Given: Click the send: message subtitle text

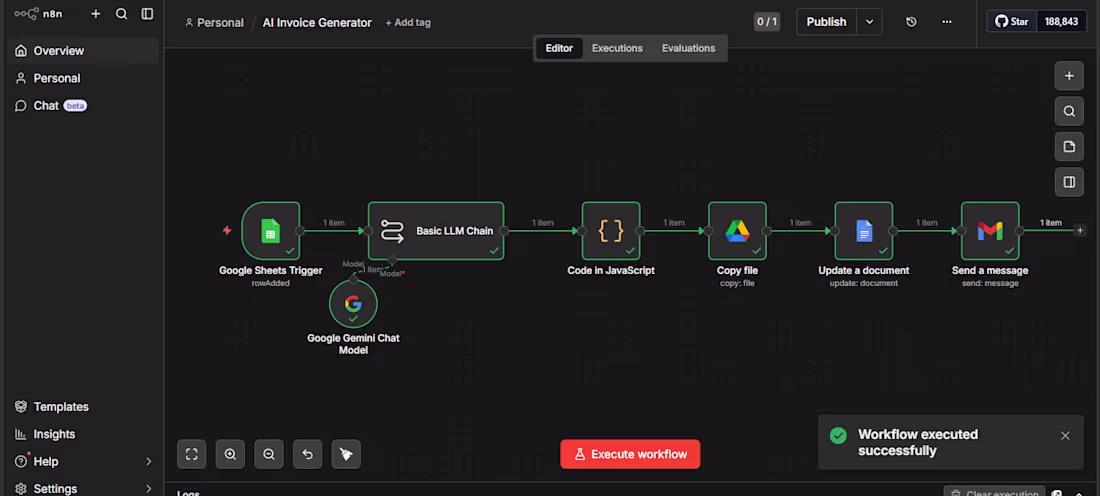Looking at the screenshot, I should tap(990, 283).
